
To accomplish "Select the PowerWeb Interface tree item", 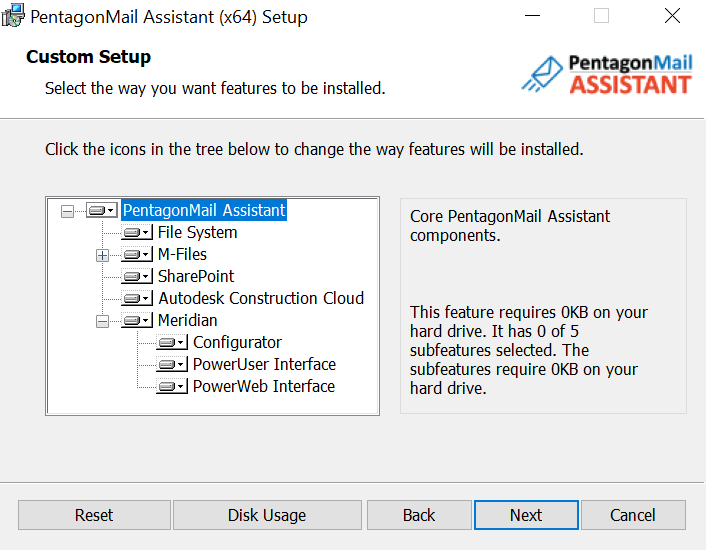I will (264, 386).
